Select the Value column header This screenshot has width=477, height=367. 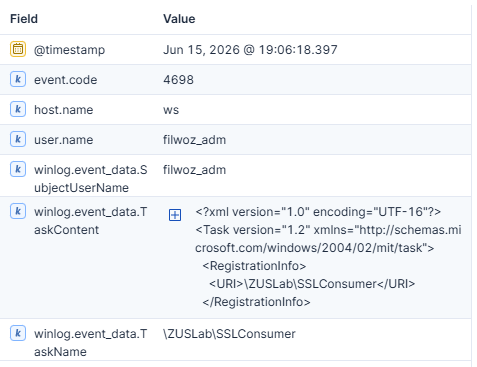click(179, 19)
